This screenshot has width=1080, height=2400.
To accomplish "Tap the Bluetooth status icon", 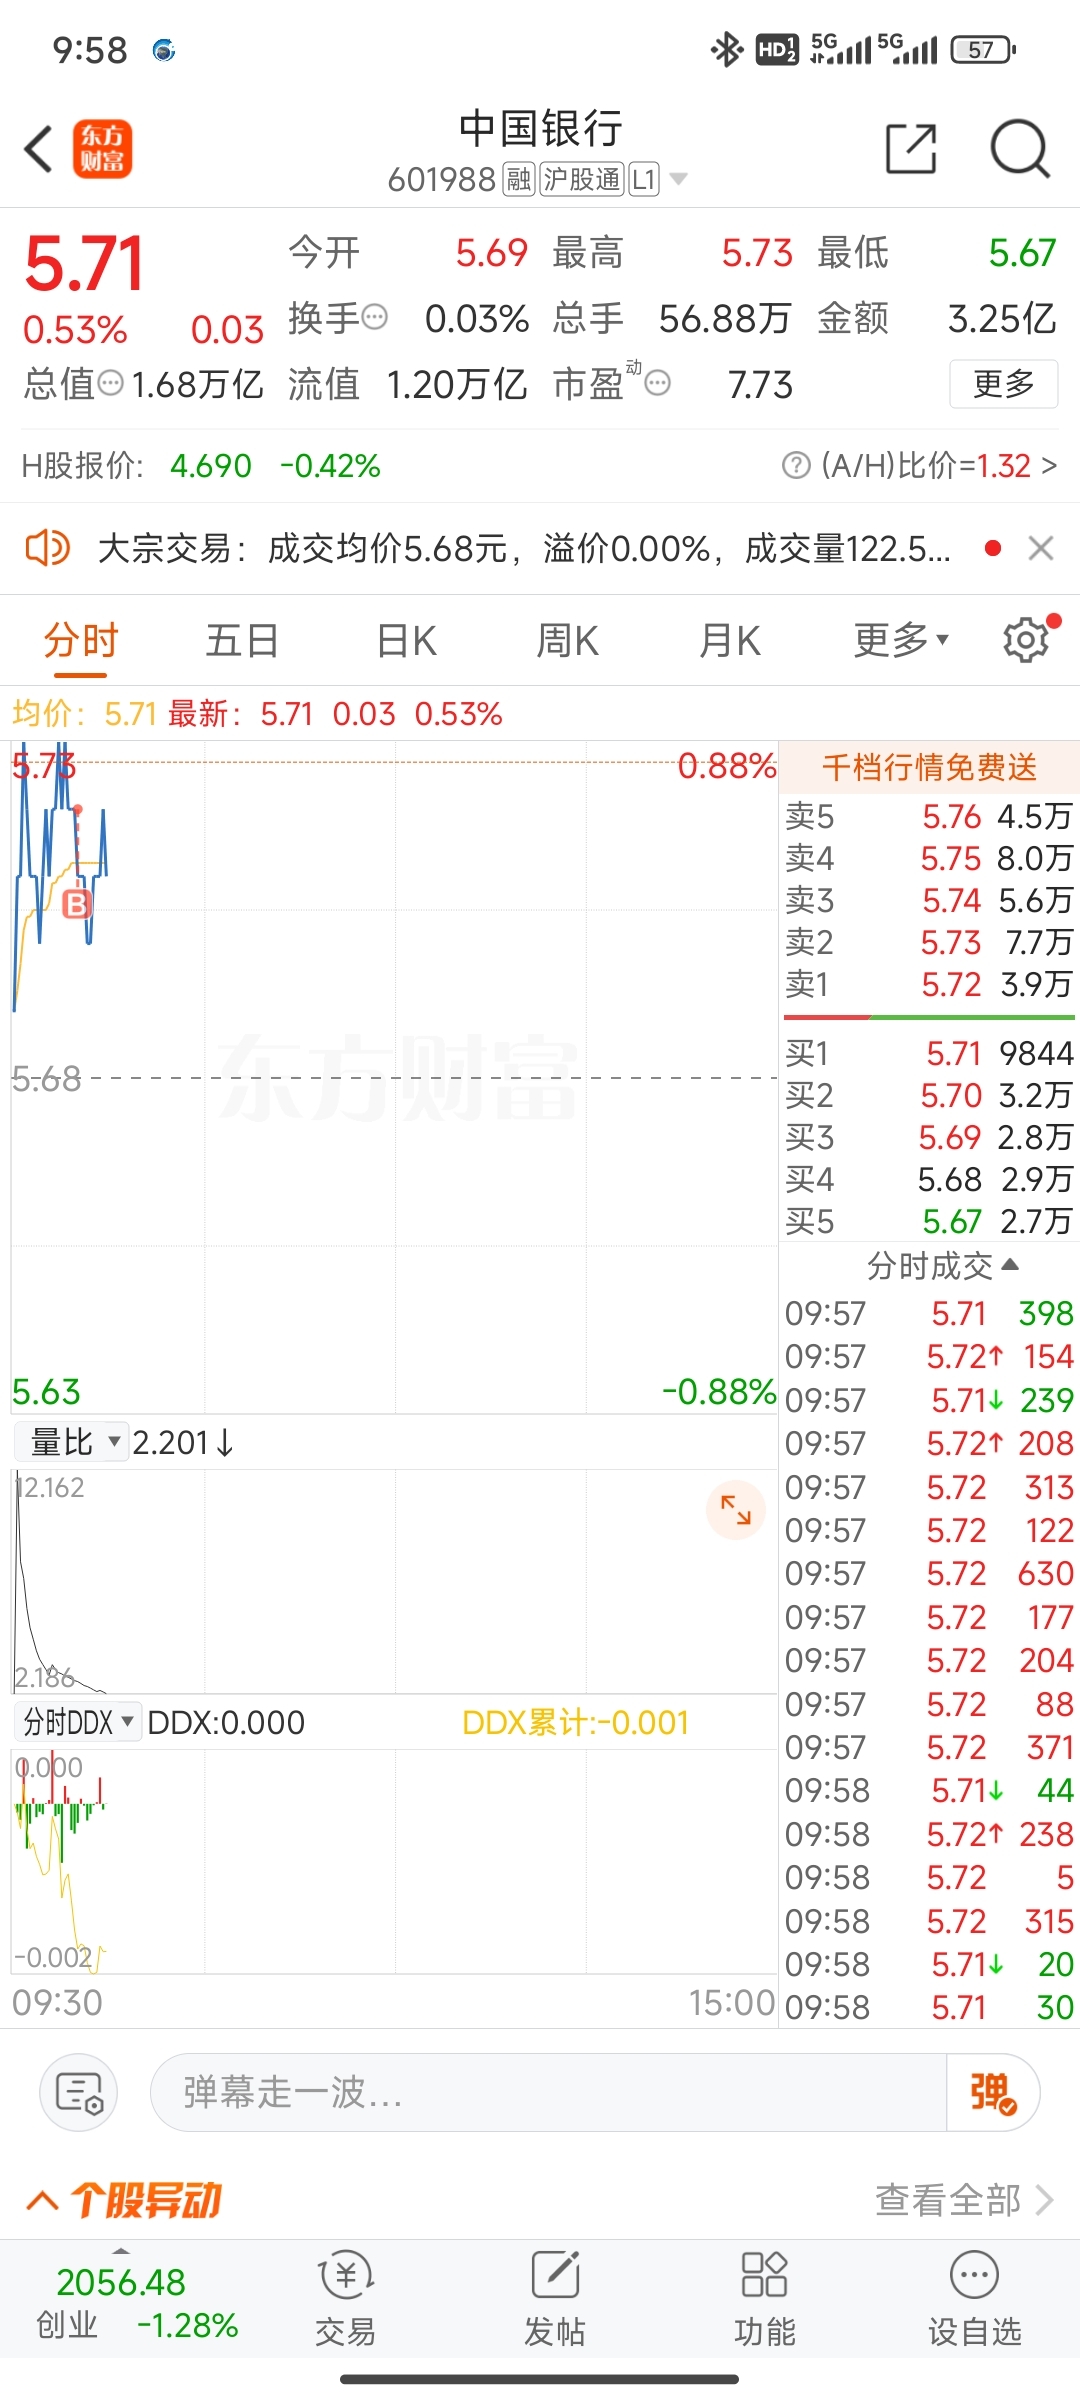I will (x=727, y=49).
